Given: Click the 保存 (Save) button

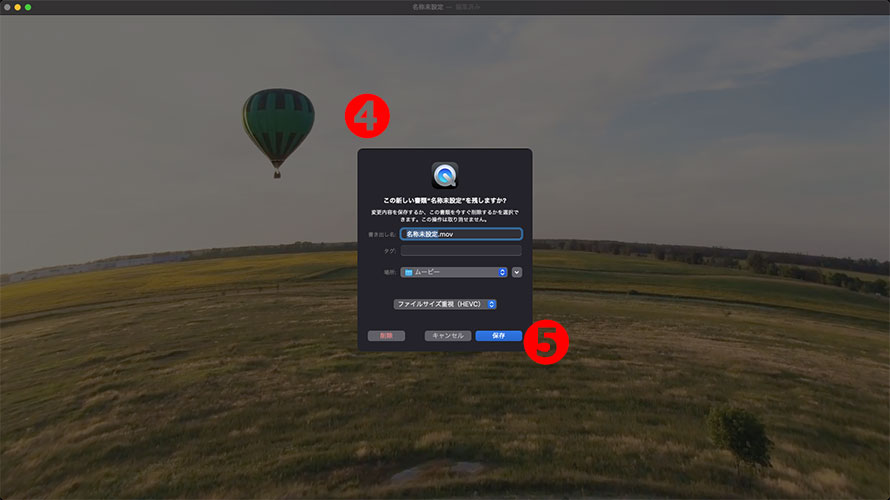Looking at the screenshot, I should coord(498,336).
